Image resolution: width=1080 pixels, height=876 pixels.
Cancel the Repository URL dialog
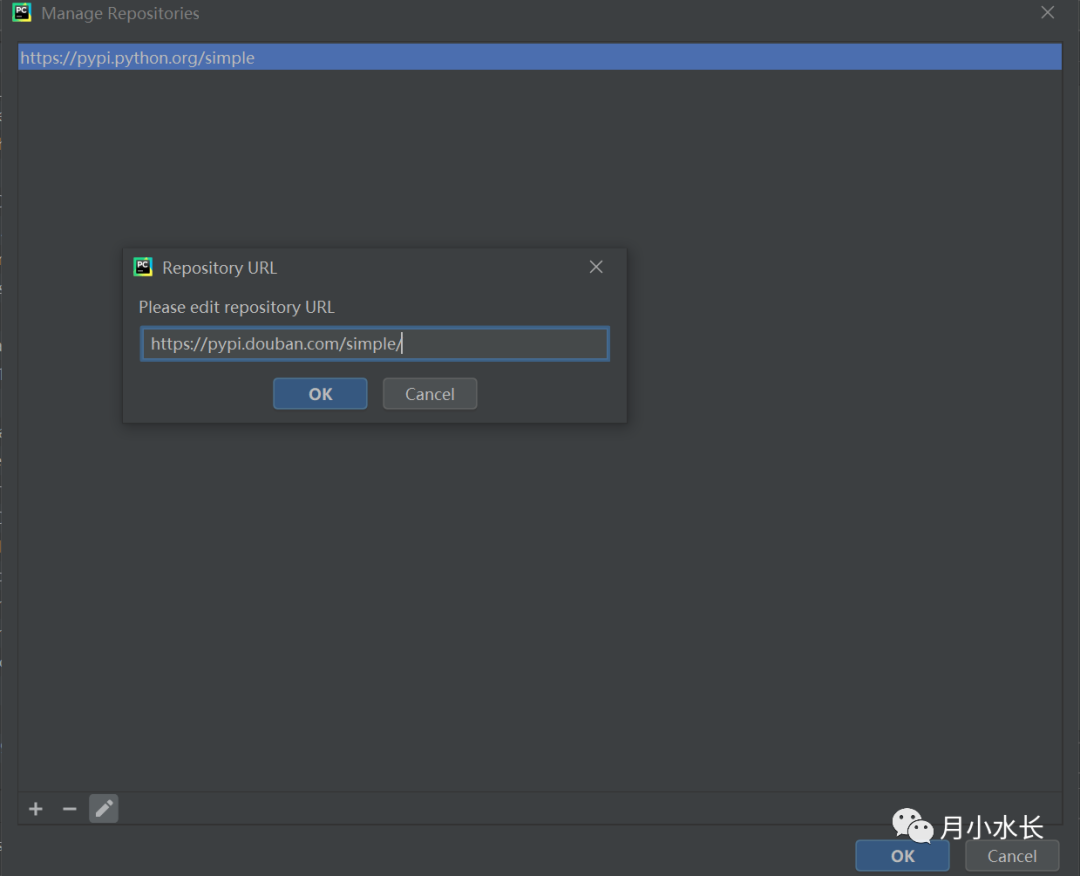[430, 394]
